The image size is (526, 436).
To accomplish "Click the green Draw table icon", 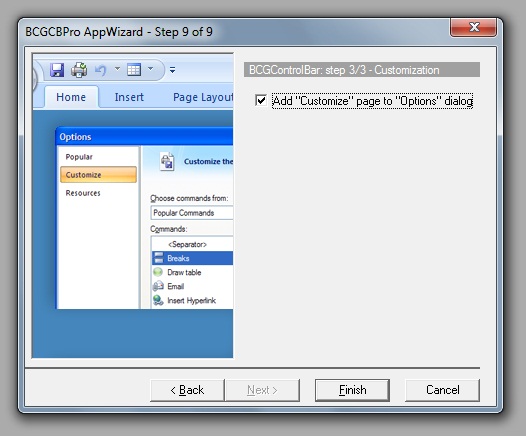I will (158, 272).
